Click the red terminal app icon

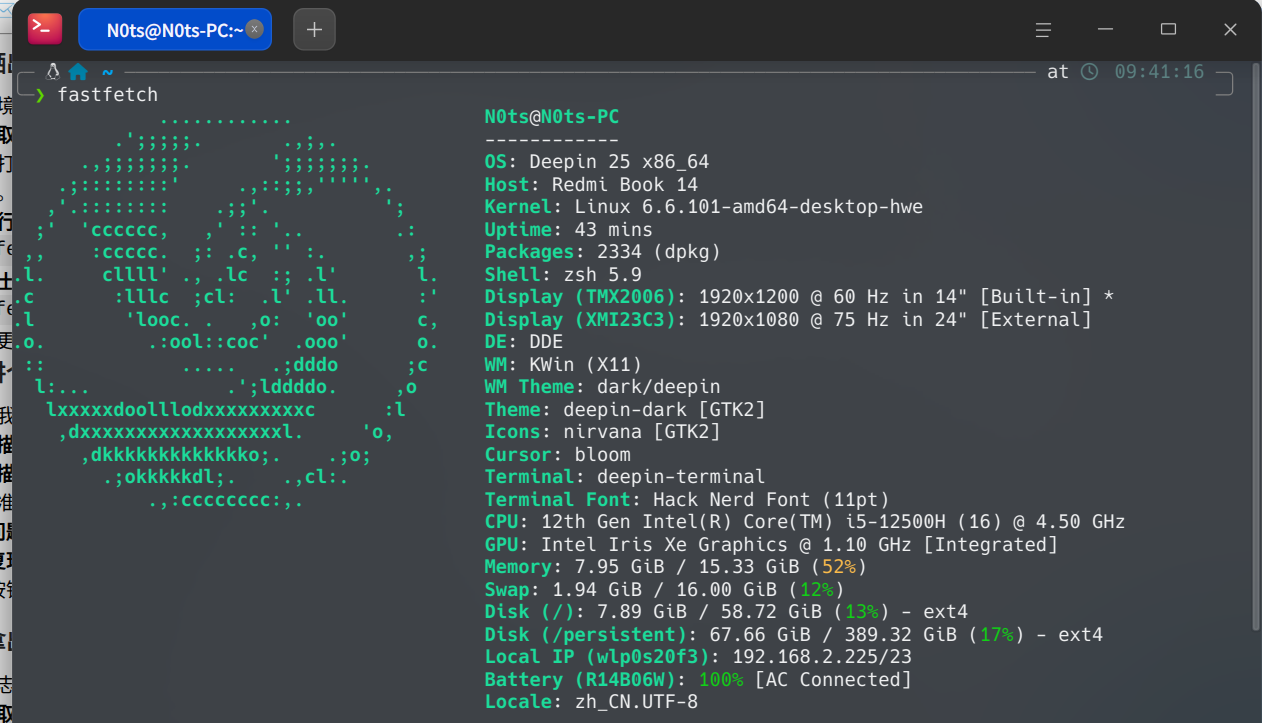(x=44, y=29)
